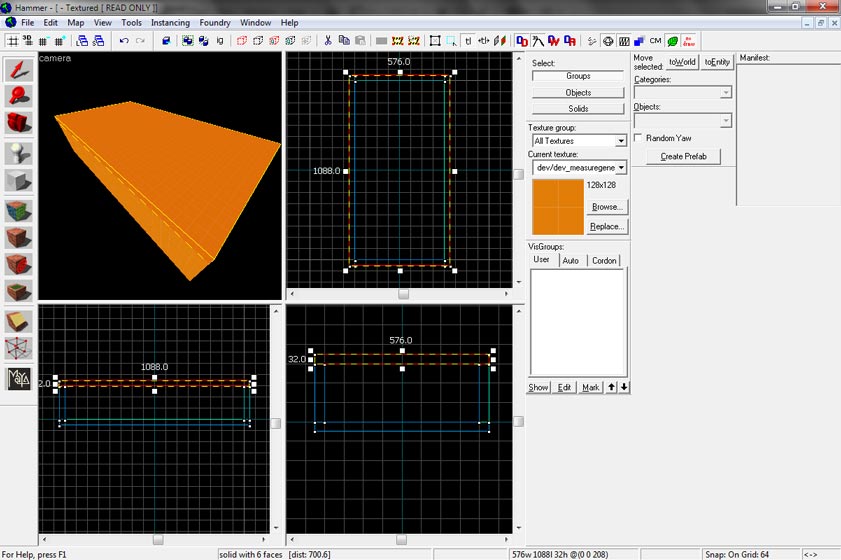Click the Hide selected objects icon

tap(242, 41)
